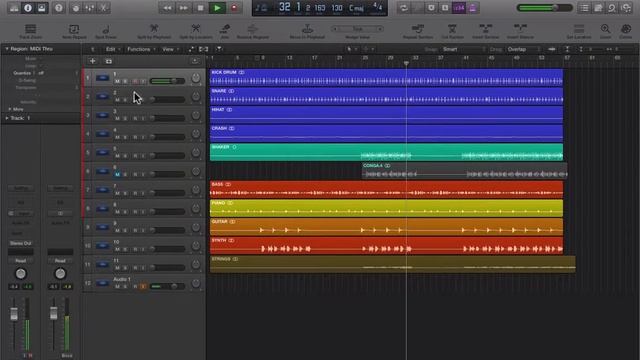The height and width of the screenshot is (360, 640).
Task: Toggle the purple Metronome button
Action: 473,8
